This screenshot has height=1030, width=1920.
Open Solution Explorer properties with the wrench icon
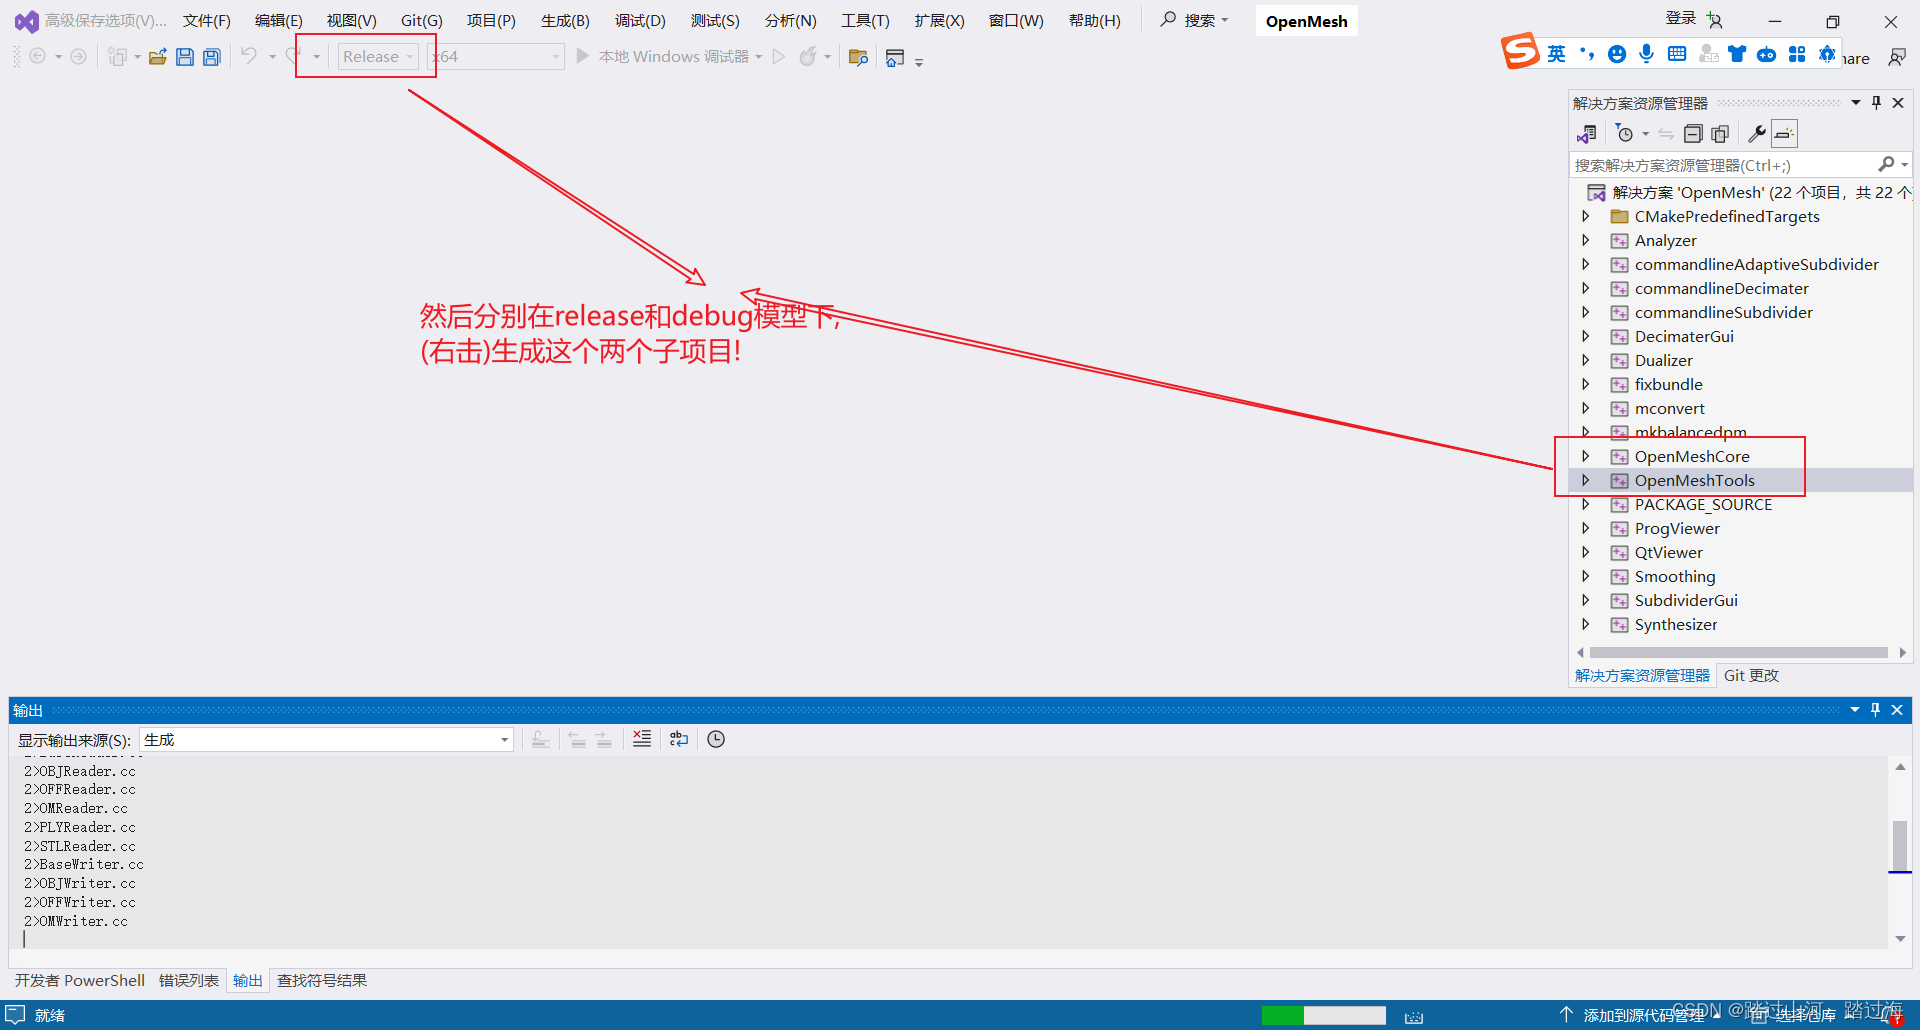[1758, 133]
